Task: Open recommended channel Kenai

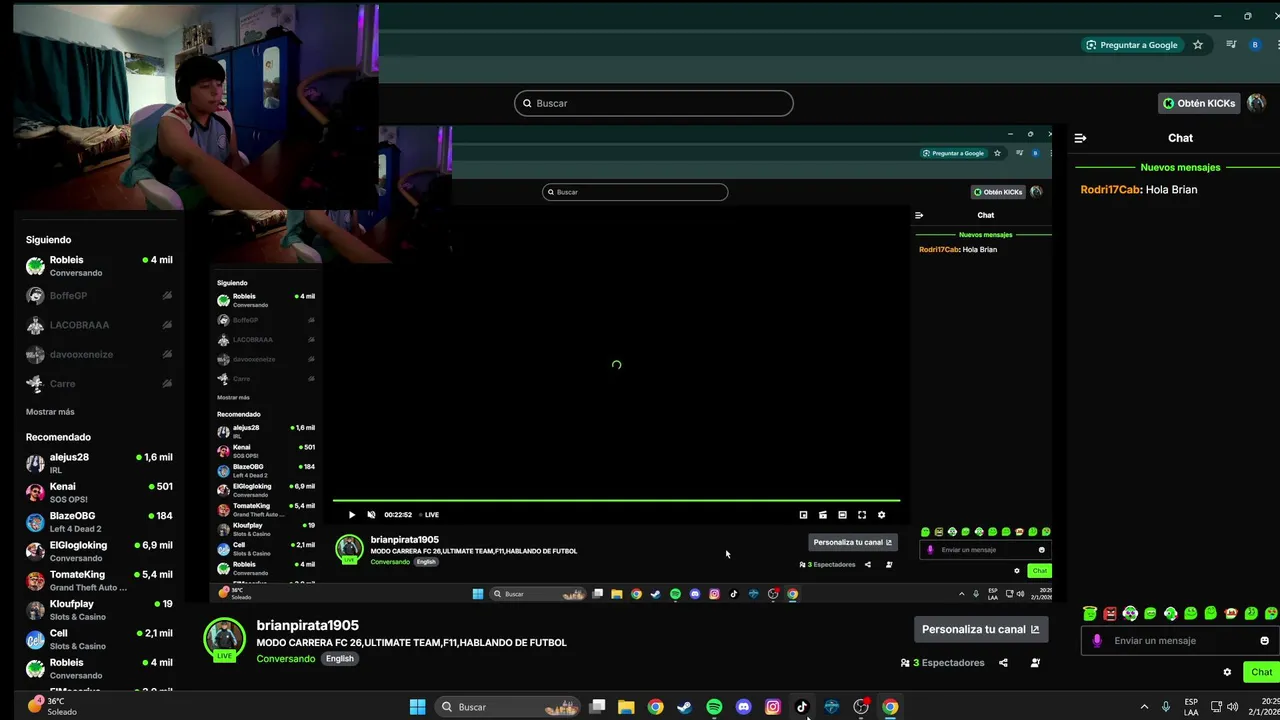Action: click(99, 492)
